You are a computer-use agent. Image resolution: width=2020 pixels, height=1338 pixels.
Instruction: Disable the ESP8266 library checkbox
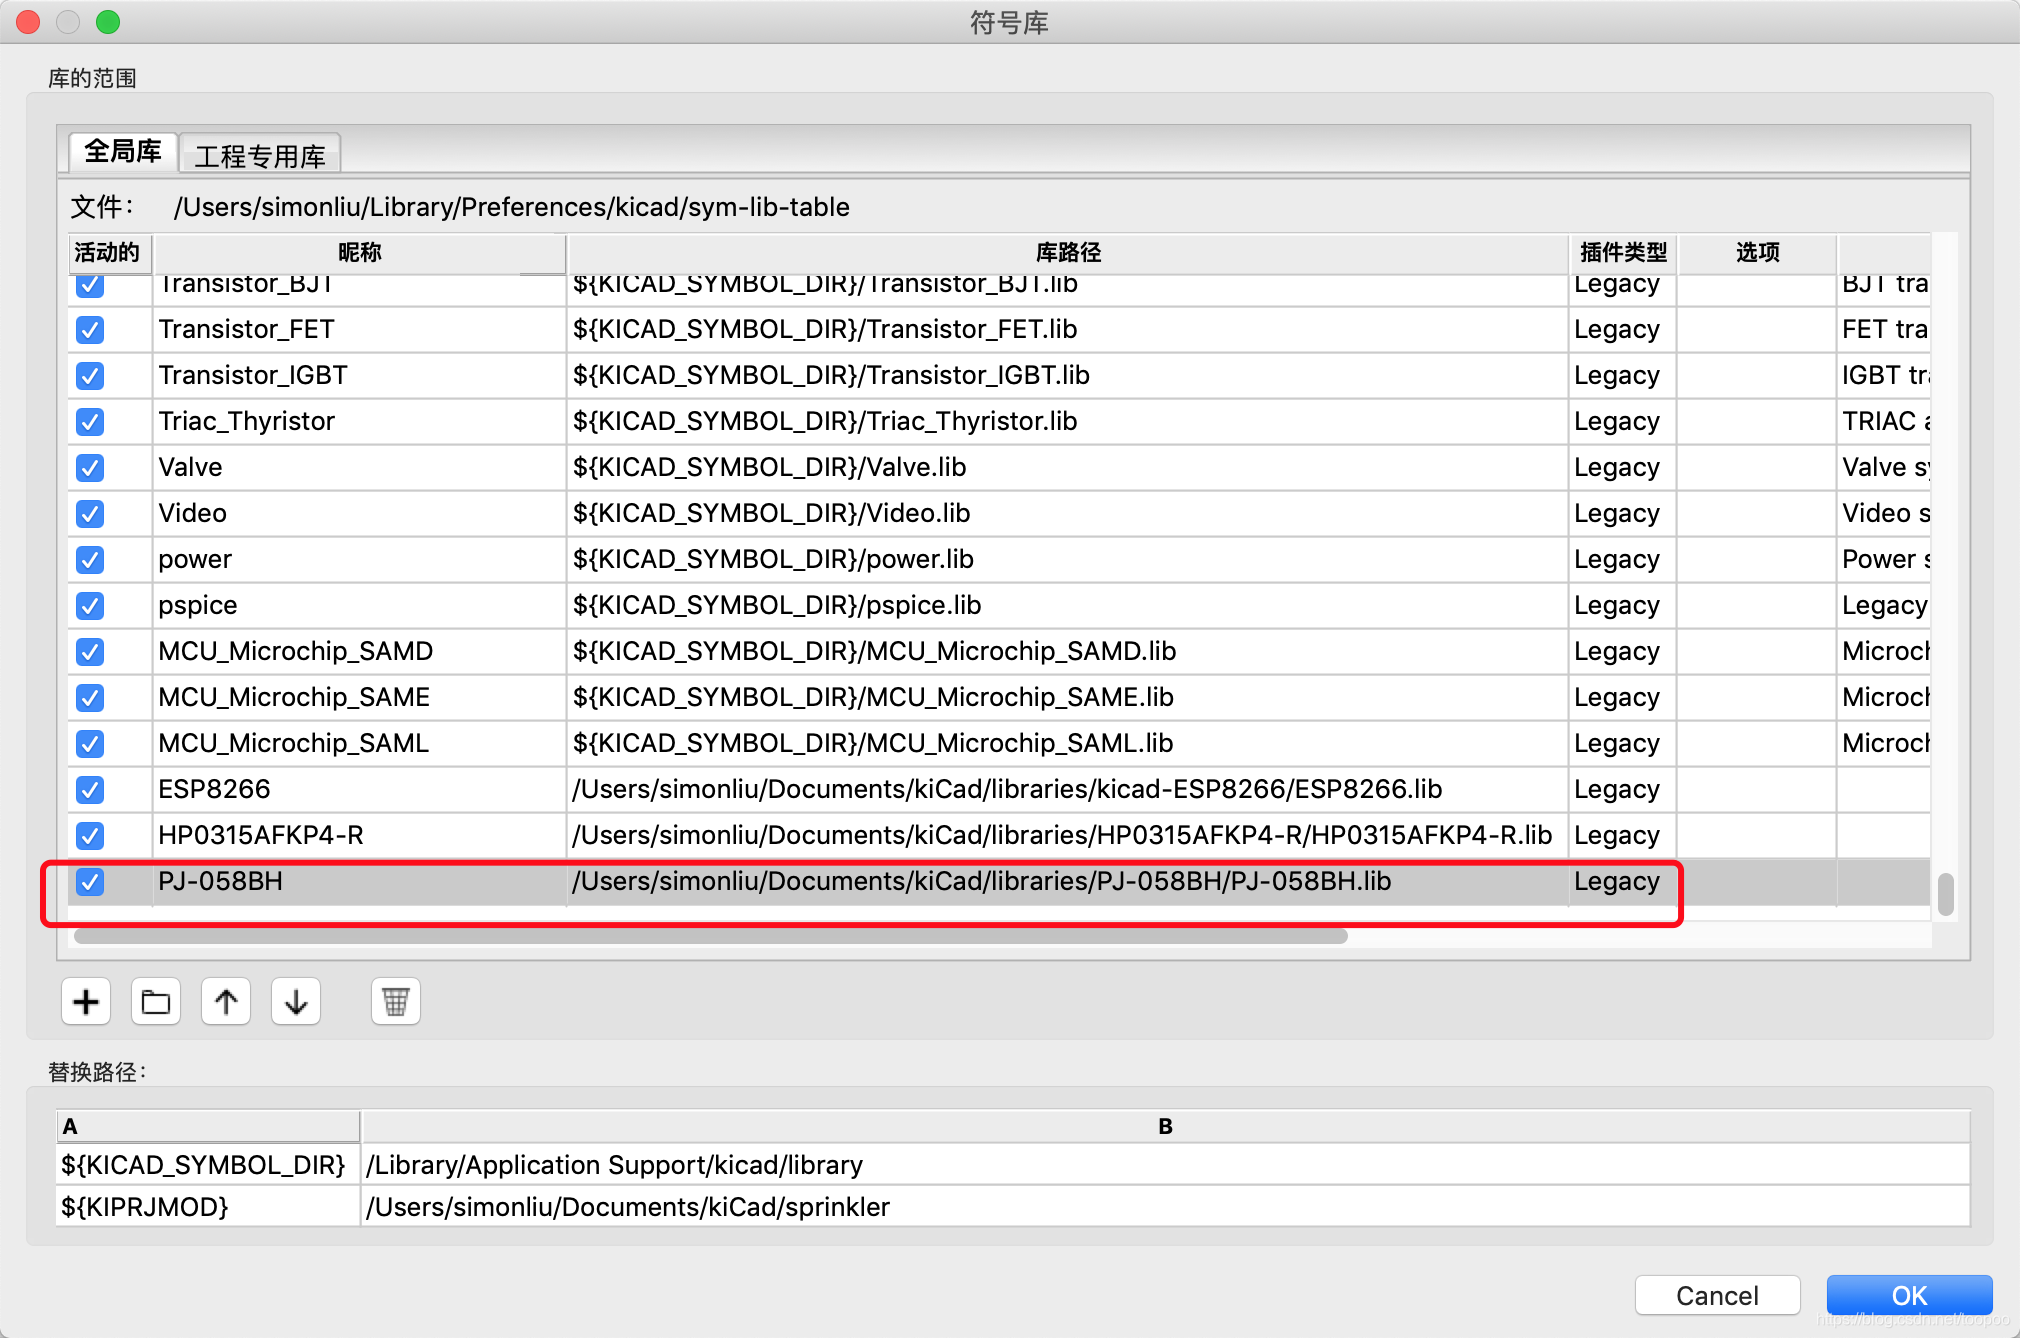tap(90, 790)
